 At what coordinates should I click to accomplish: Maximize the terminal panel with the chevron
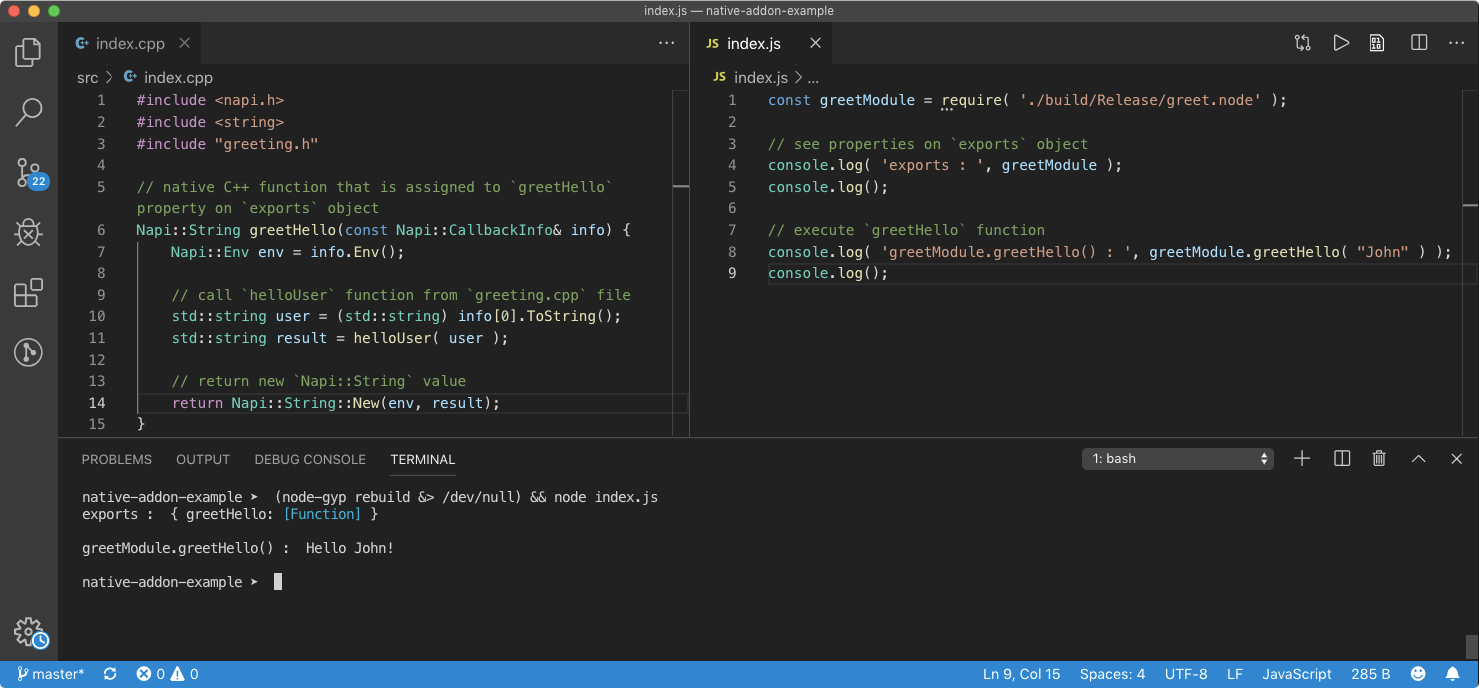(x=1418, y=458)
